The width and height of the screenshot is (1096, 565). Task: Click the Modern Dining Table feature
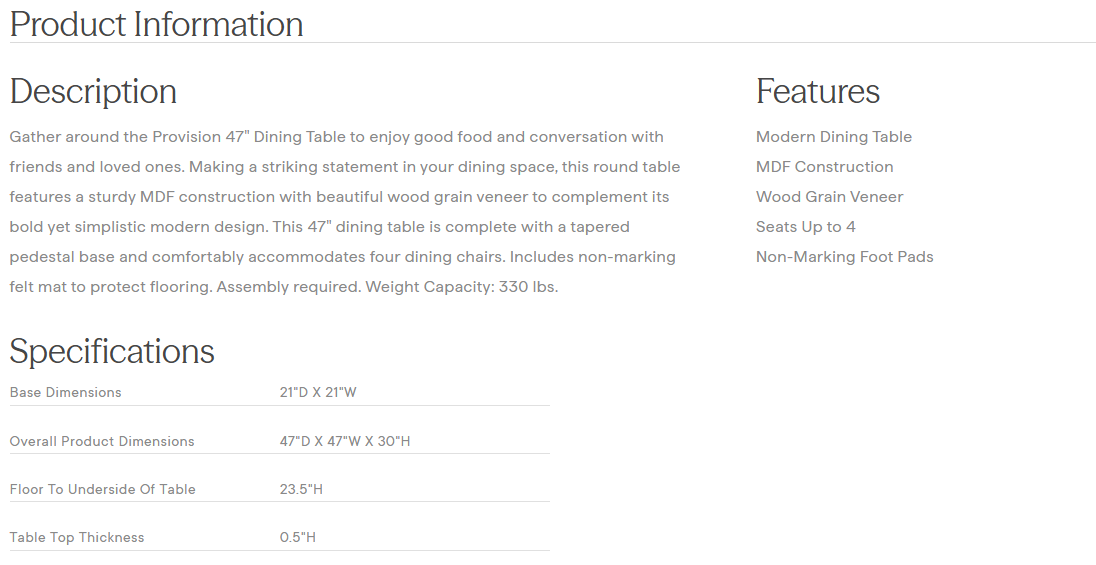click(833, 137)
